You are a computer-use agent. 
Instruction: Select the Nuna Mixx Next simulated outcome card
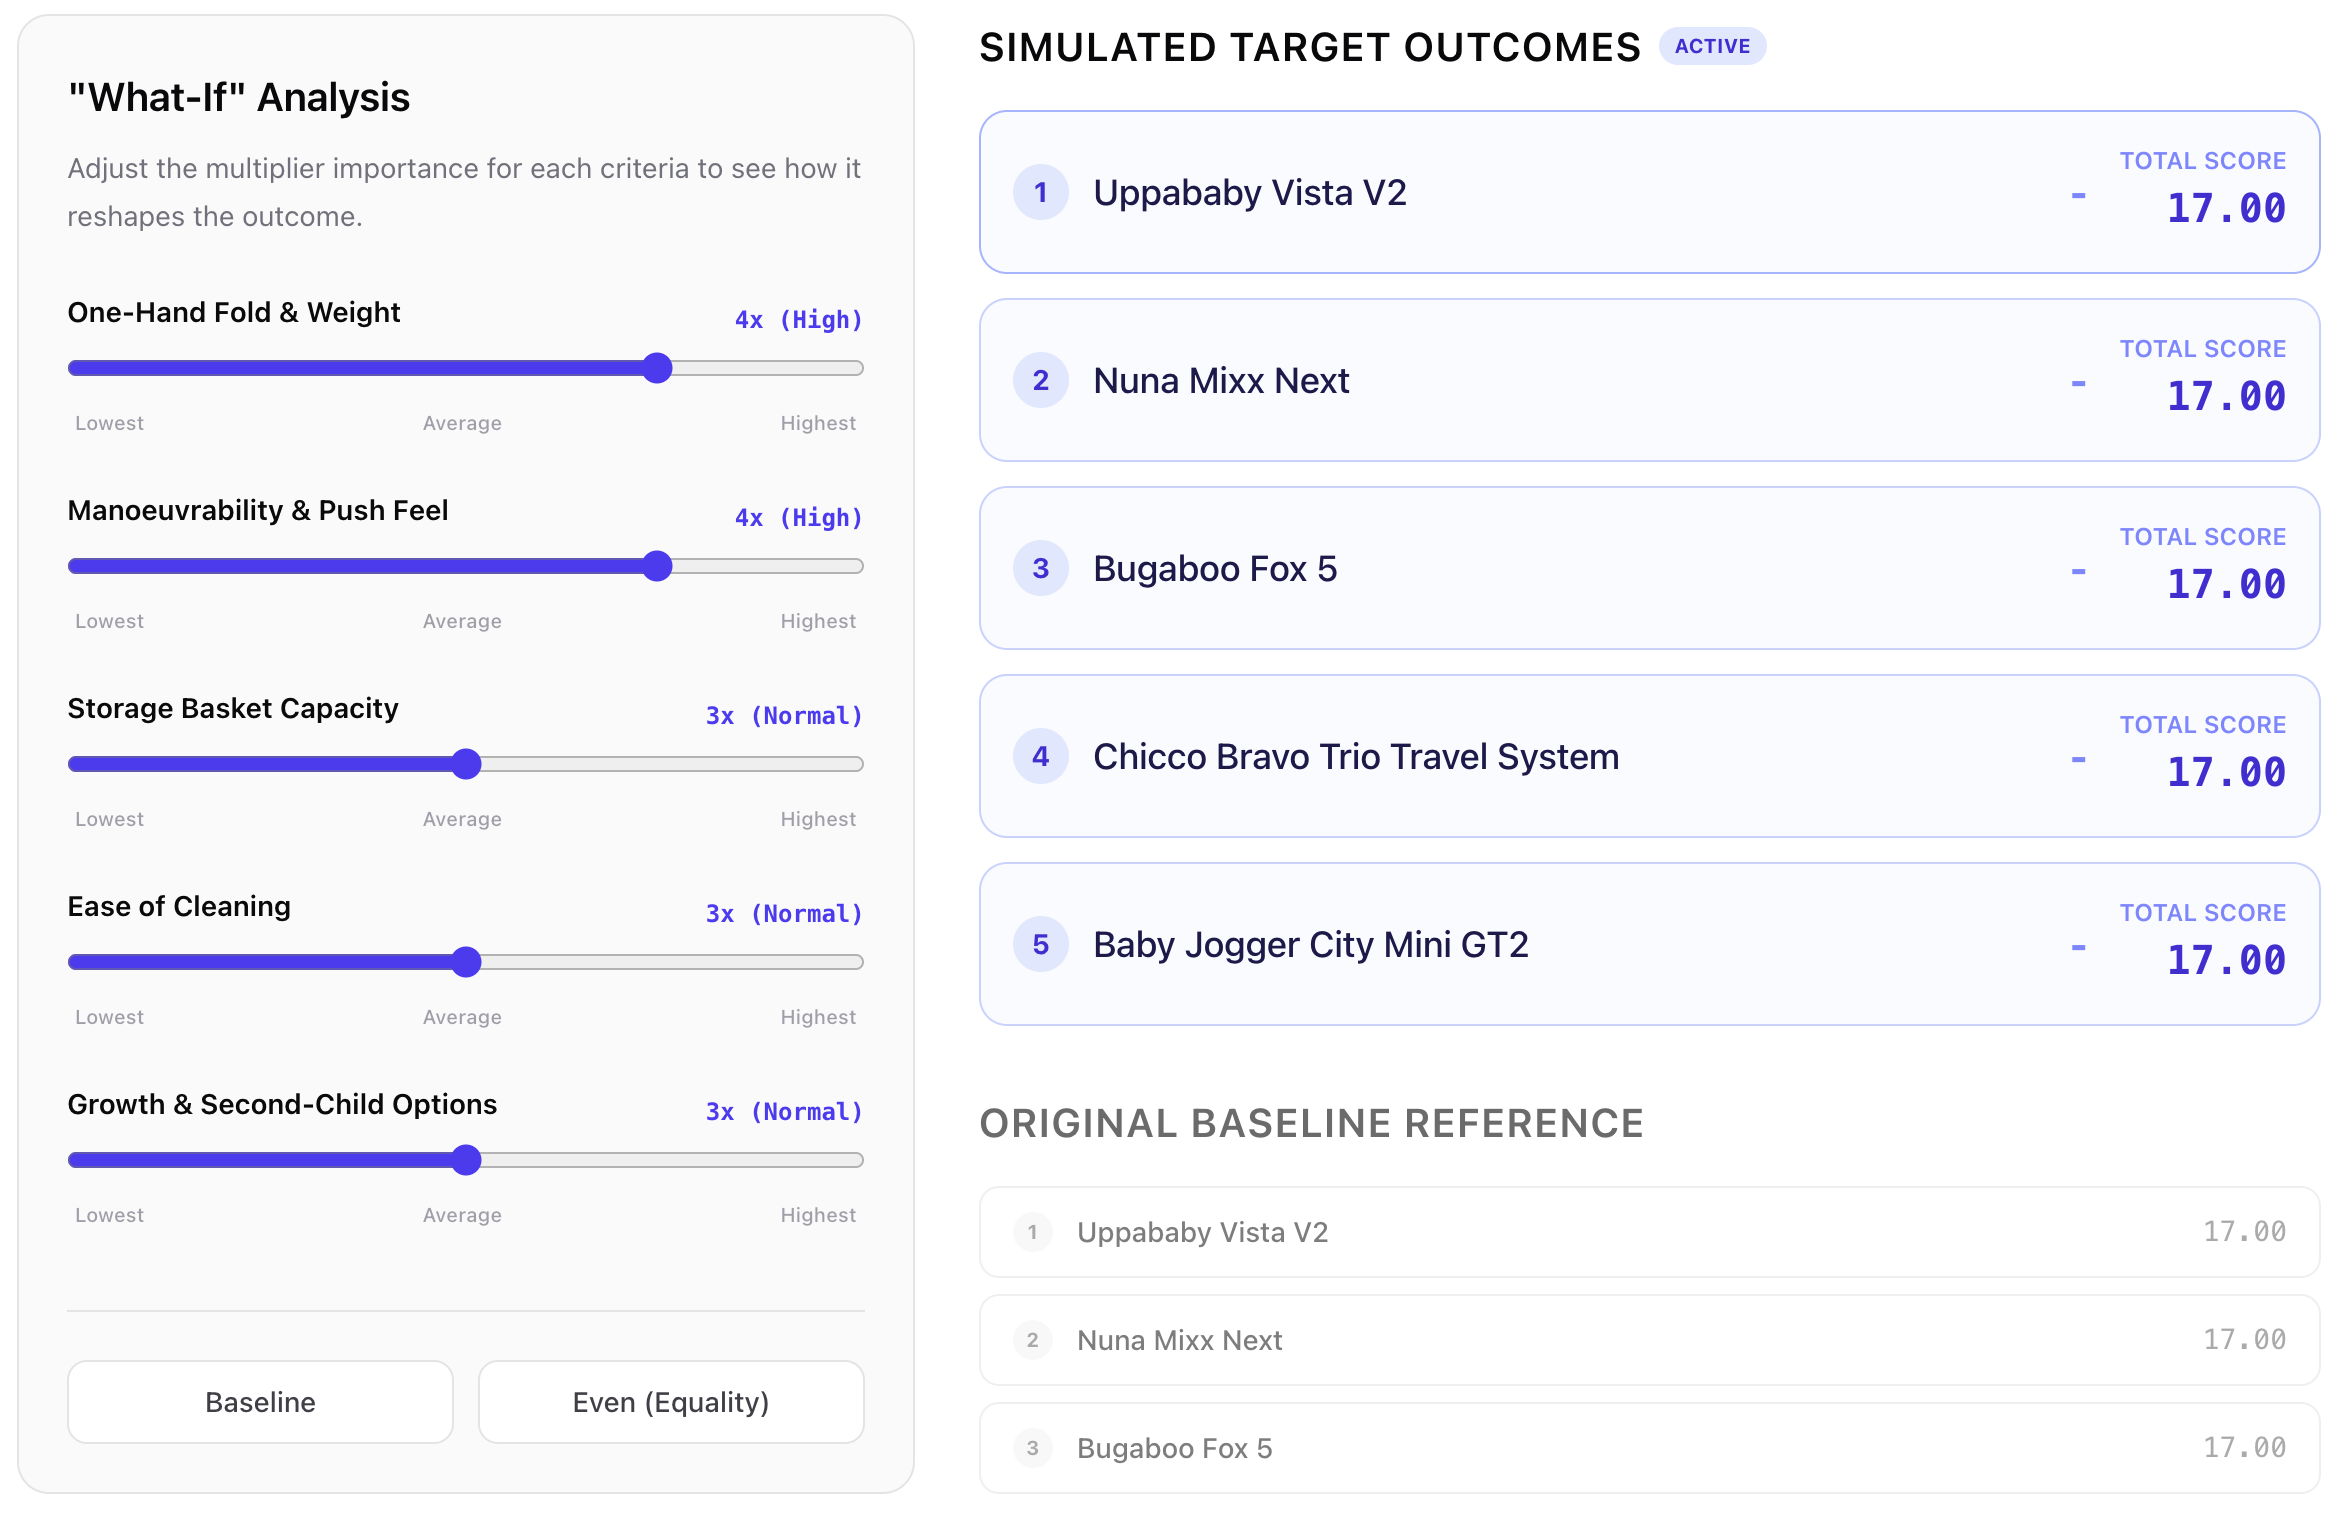(x=1650, y=380)
